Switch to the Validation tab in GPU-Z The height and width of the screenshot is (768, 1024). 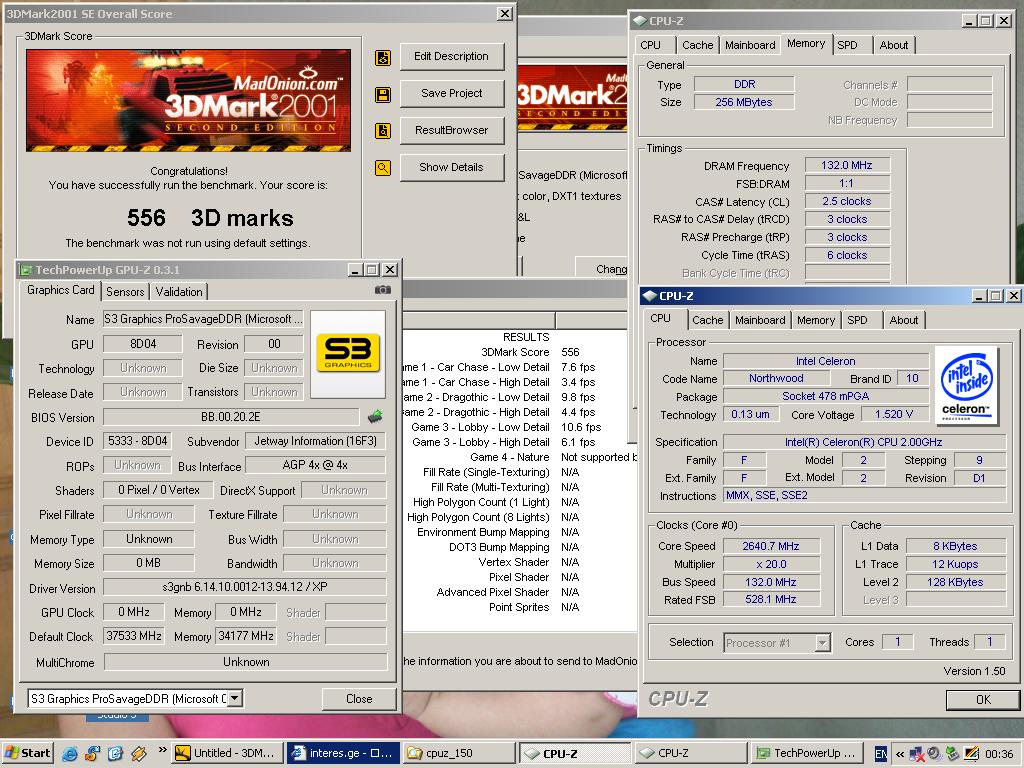(x=178, y=291)
